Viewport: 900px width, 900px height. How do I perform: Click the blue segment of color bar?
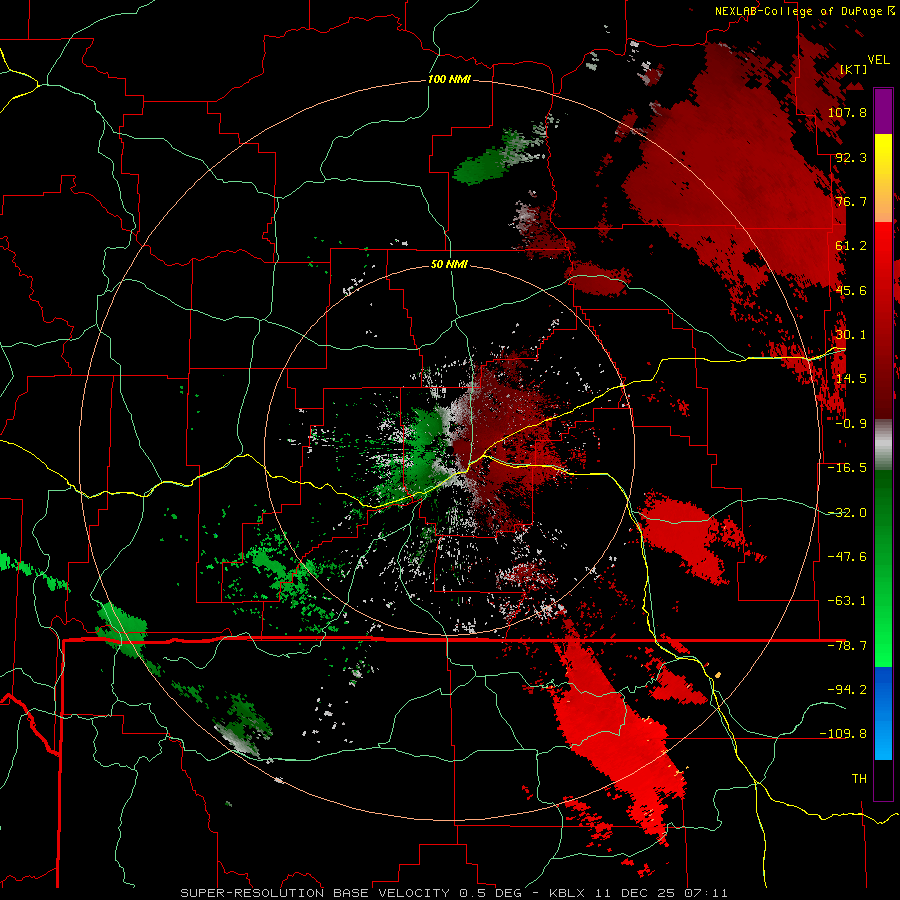[883, 713]
